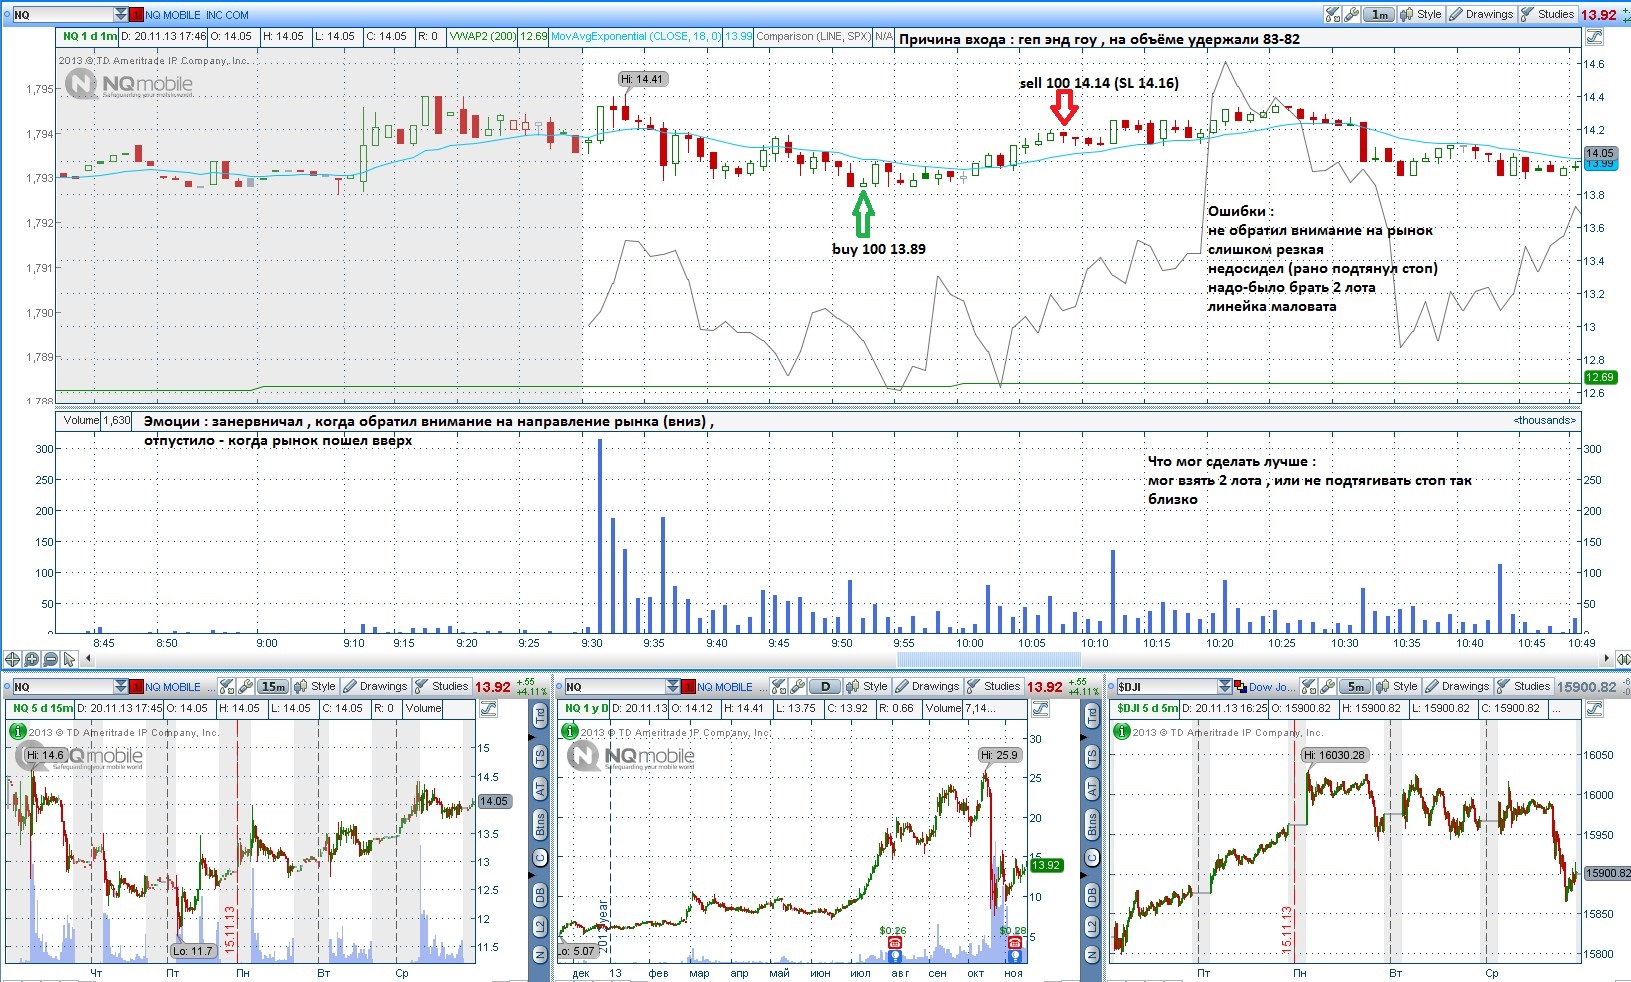1631x982 pixels.
Task: Toggle the Trd side button beside daily chart
Action: click(1092, 716)
